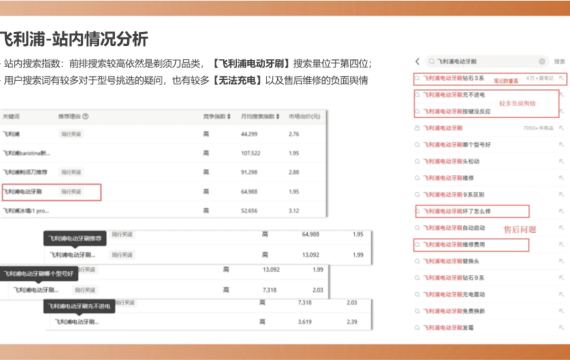This screenshot has width=570, height=360.
Task: Sort by 竞争指数 using its sort arrows
Action: point(229,116)
